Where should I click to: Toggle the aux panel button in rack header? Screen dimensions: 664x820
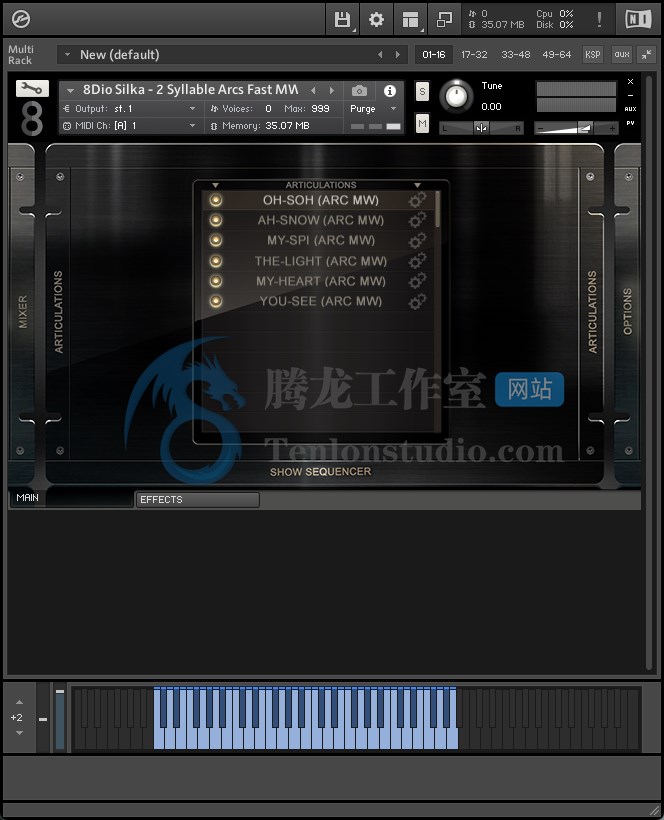tap(622, 54)
